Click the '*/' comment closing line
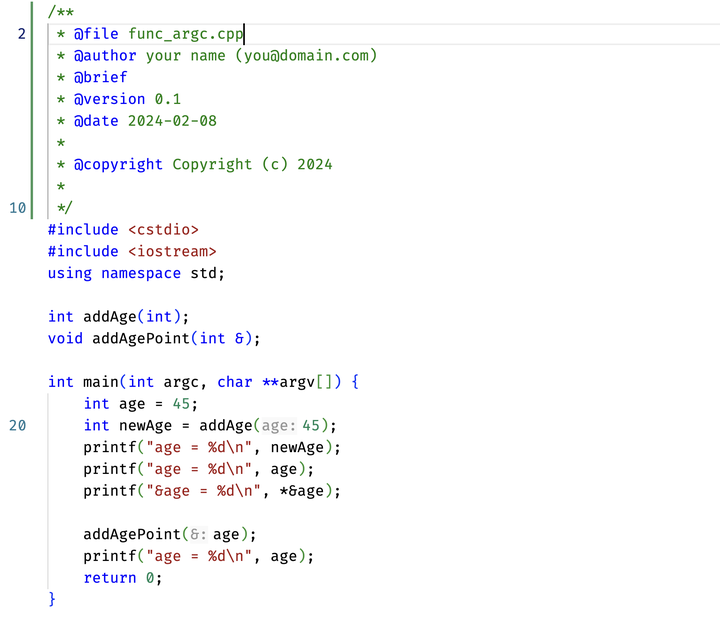 coord(65,208)
